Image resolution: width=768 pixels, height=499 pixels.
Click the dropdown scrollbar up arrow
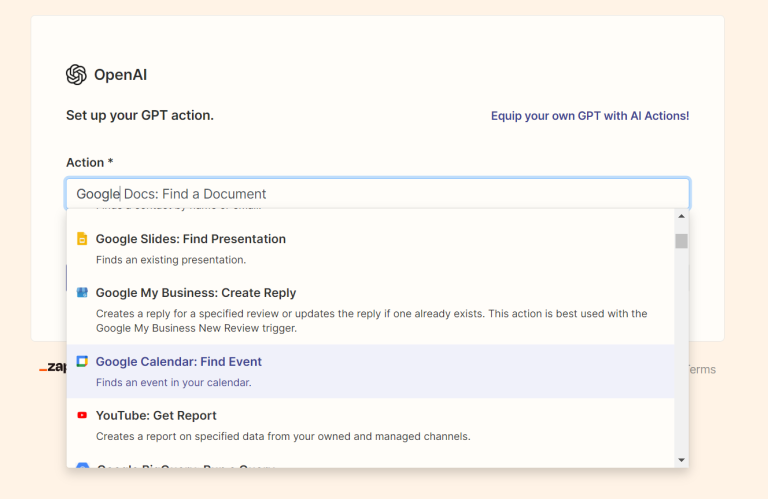[681, 216]
